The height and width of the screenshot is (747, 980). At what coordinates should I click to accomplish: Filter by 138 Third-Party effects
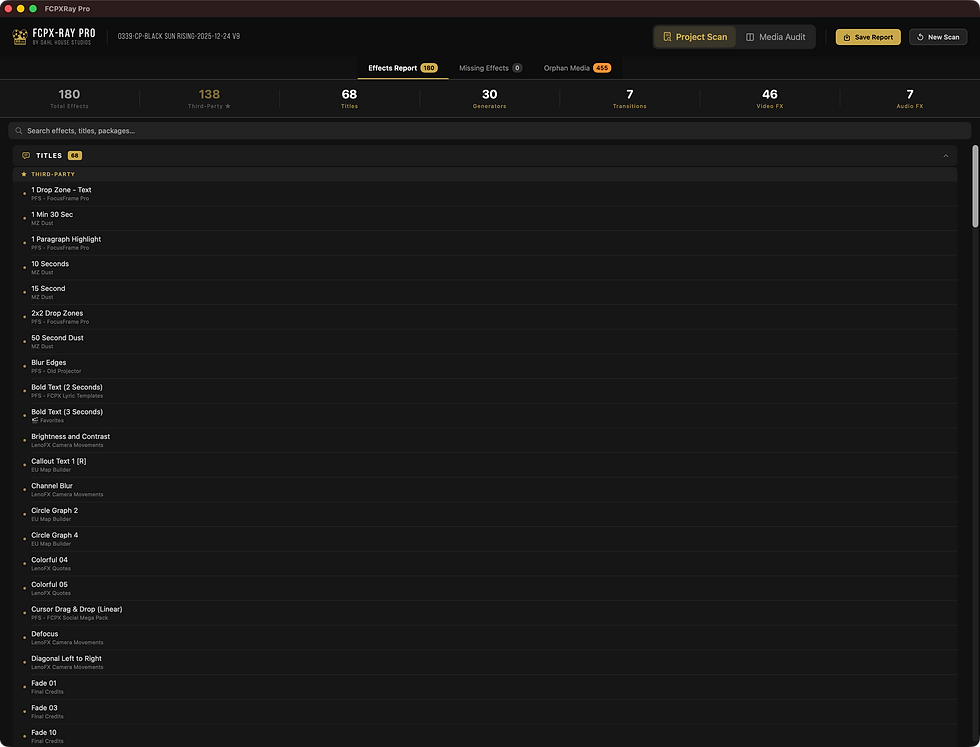[x=209, y=99]
